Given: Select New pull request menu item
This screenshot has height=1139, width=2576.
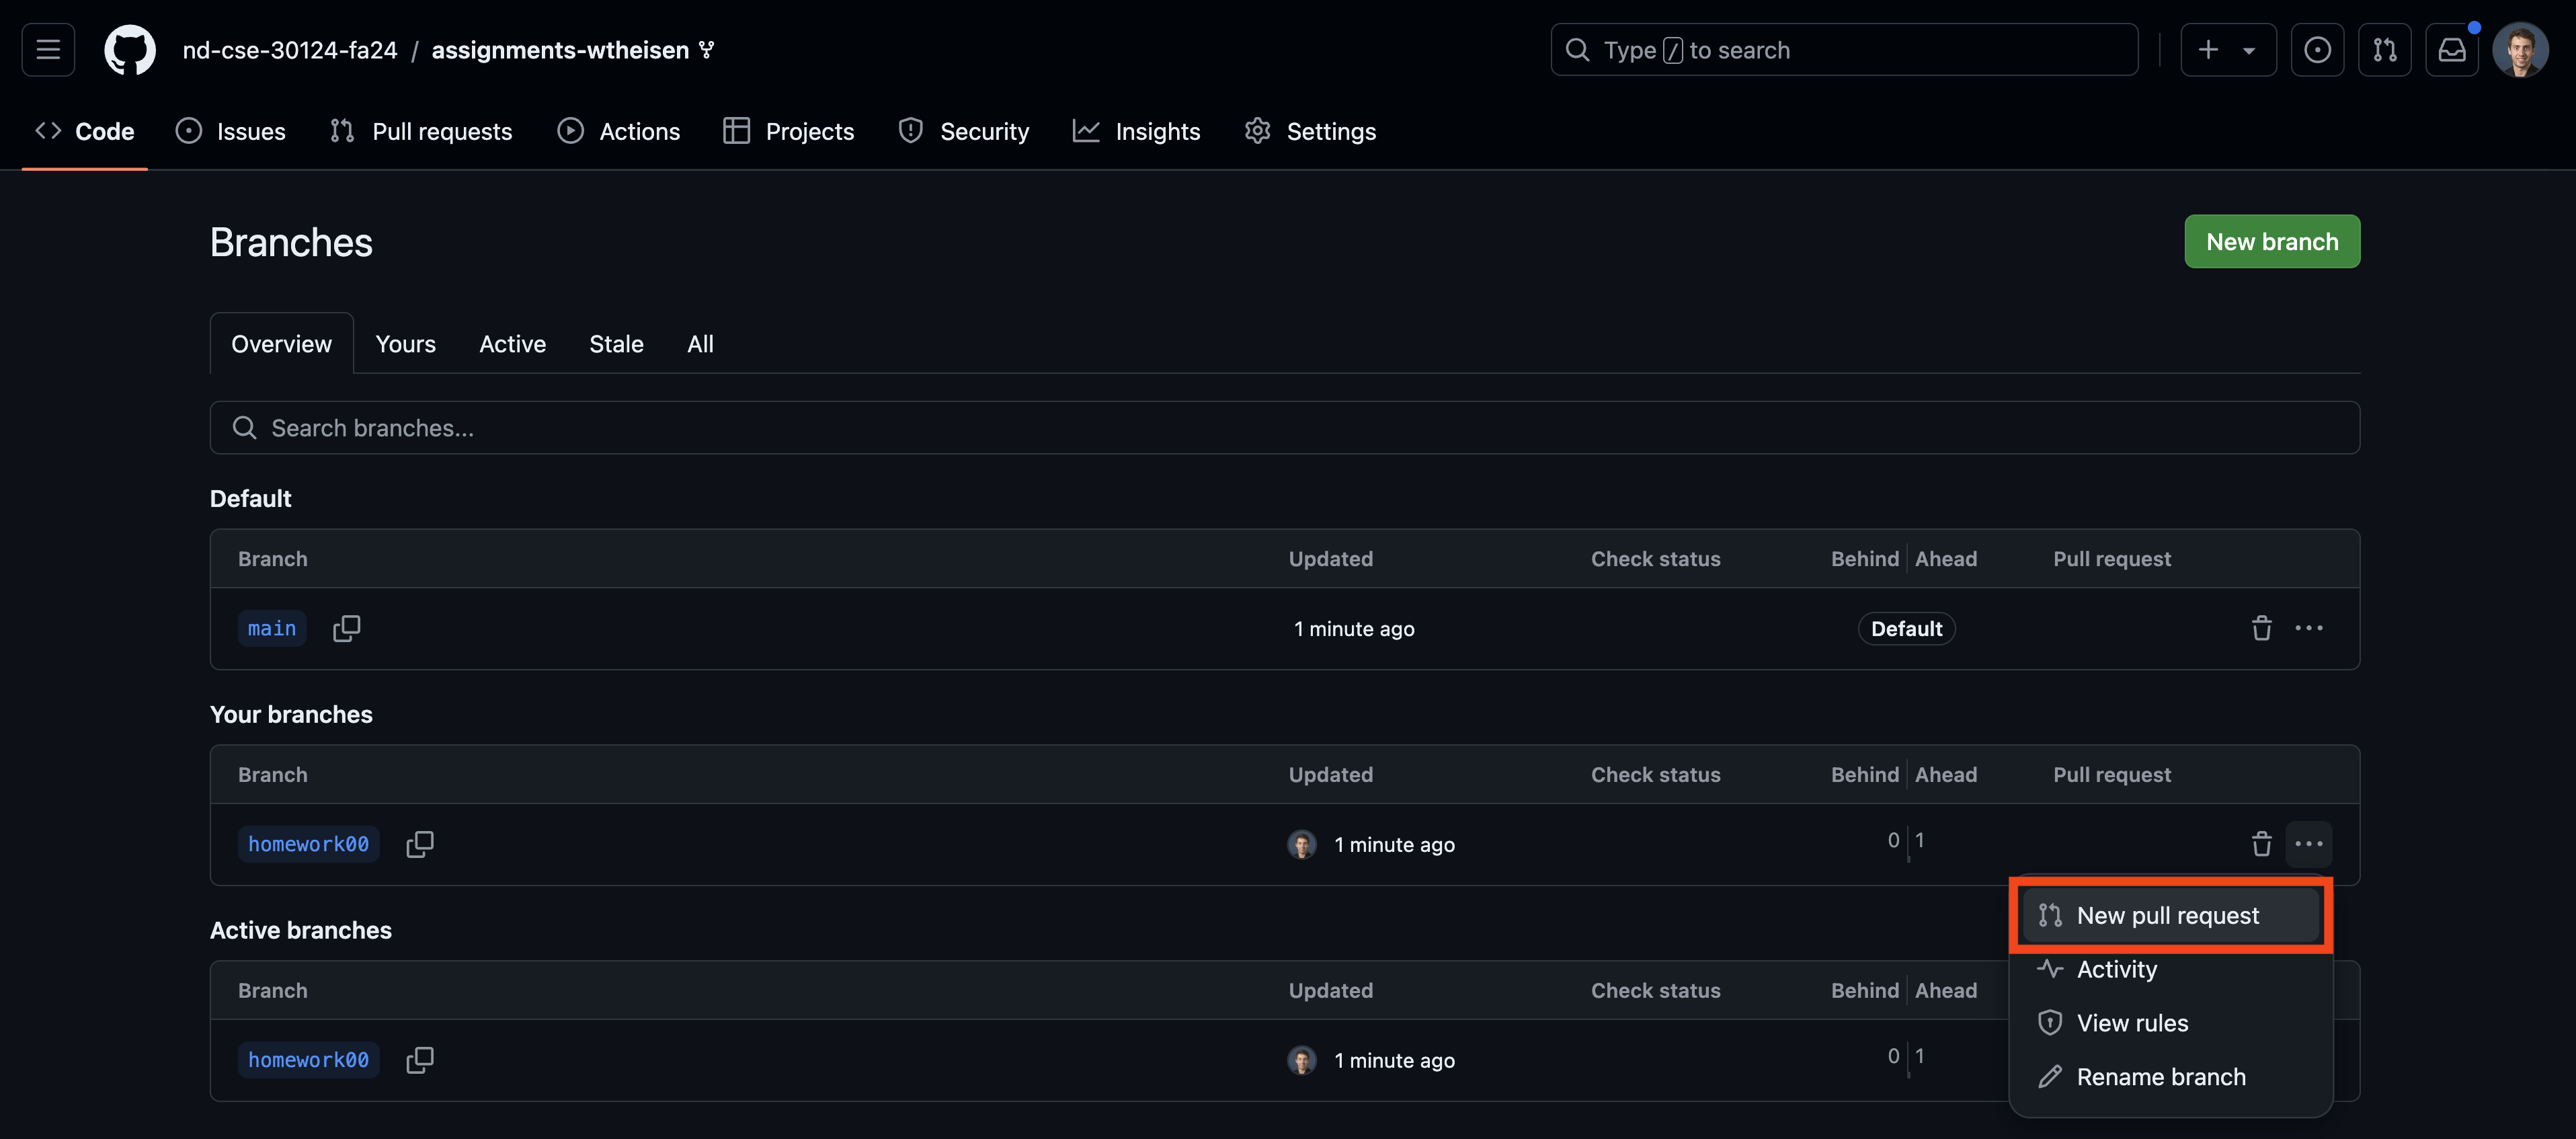Looking at the screenshot, I should [2168, 915].
